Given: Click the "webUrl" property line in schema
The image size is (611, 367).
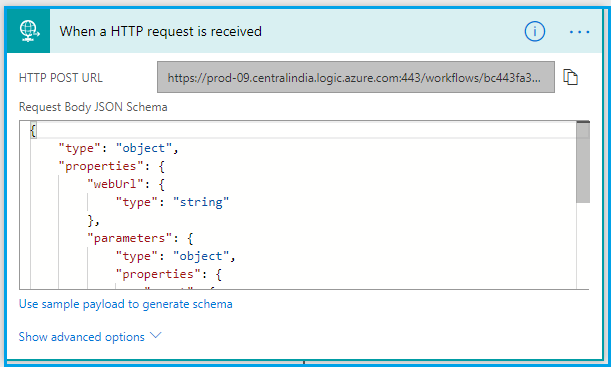Looking at the screenshot, I should [x=126, y=184].
